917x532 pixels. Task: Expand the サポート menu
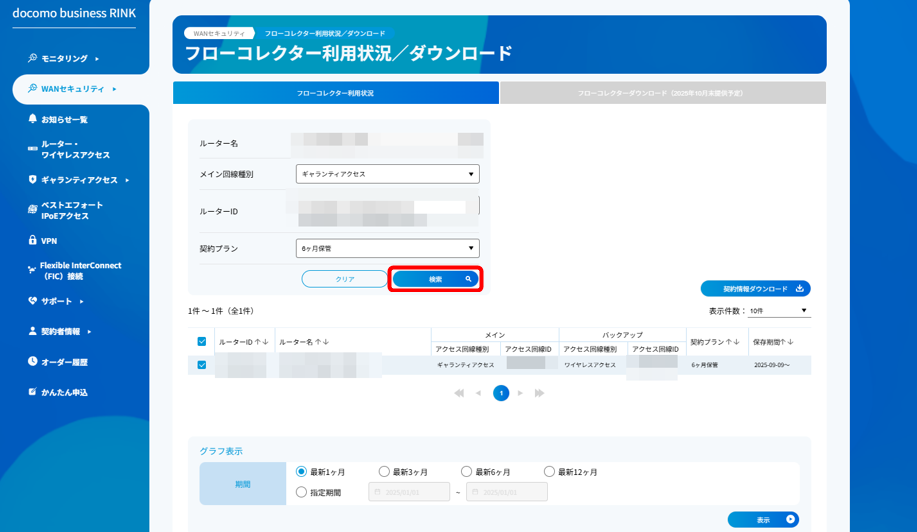click(81, 301)
